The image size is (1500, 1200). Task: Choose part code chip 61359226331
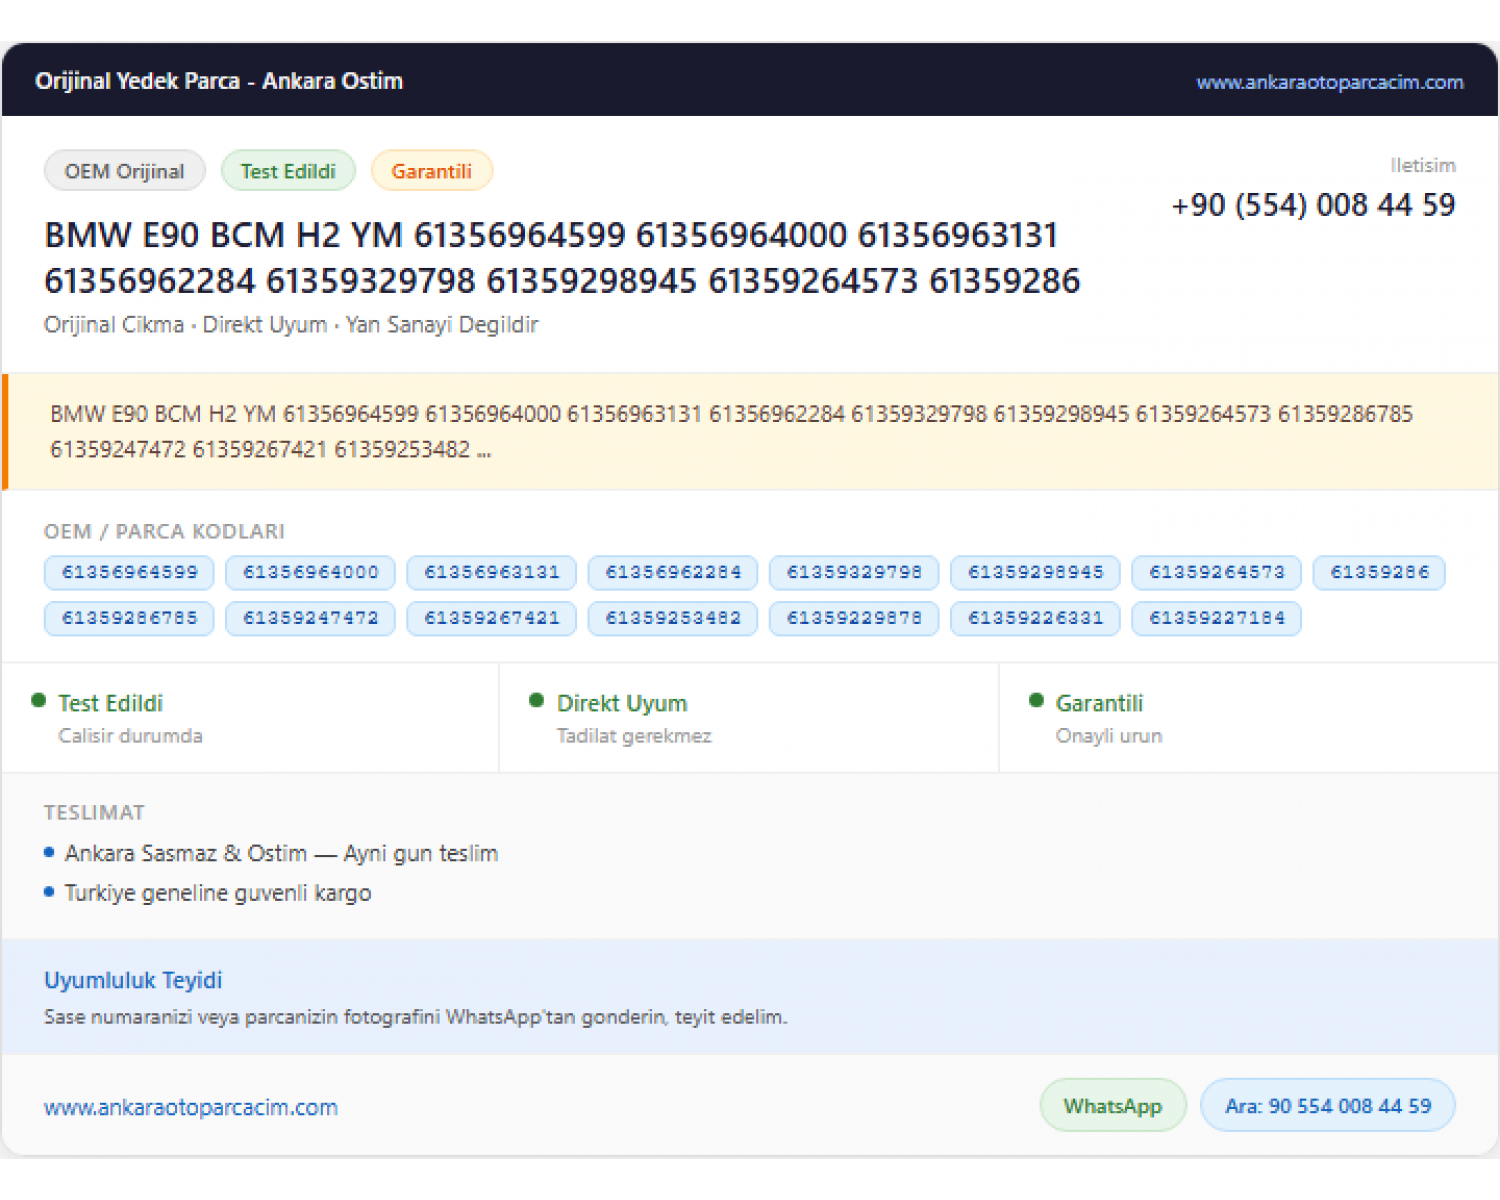(x=1035, y=618)
